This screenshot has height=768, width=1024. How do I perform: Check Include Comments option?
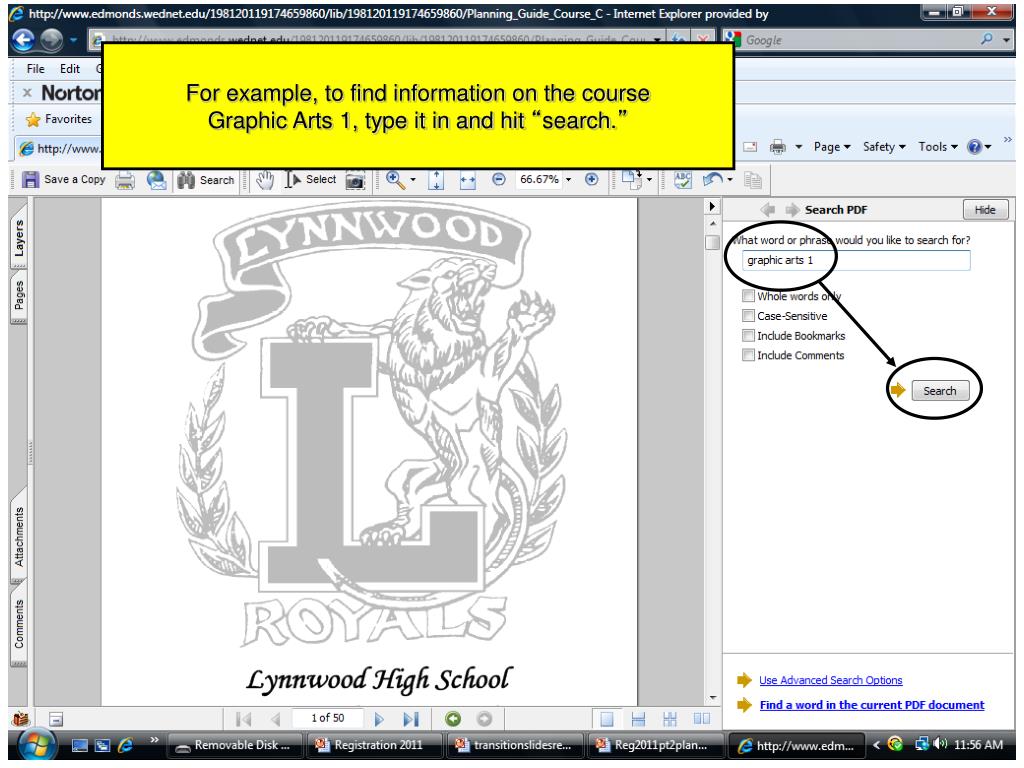[x=748, y=355]
